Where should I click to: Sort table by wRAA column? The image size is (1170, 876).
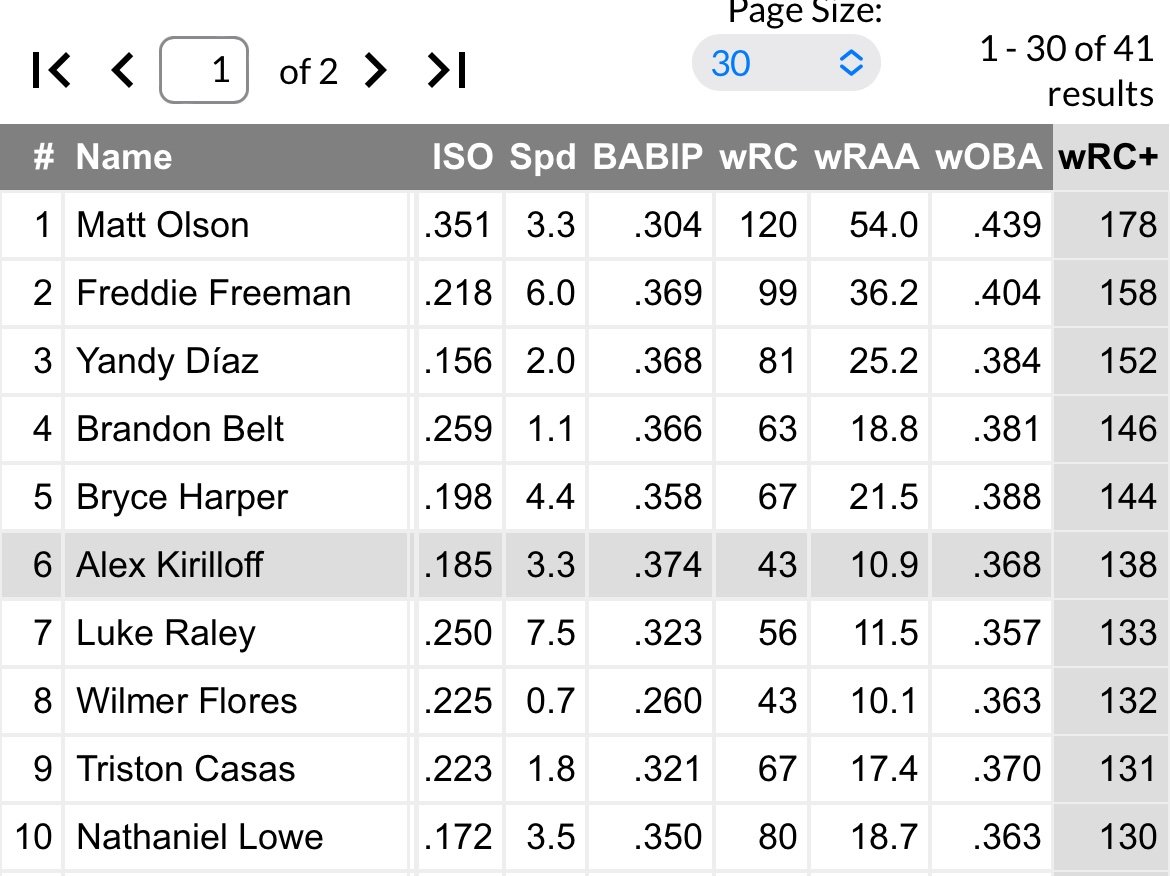point(867,157)
